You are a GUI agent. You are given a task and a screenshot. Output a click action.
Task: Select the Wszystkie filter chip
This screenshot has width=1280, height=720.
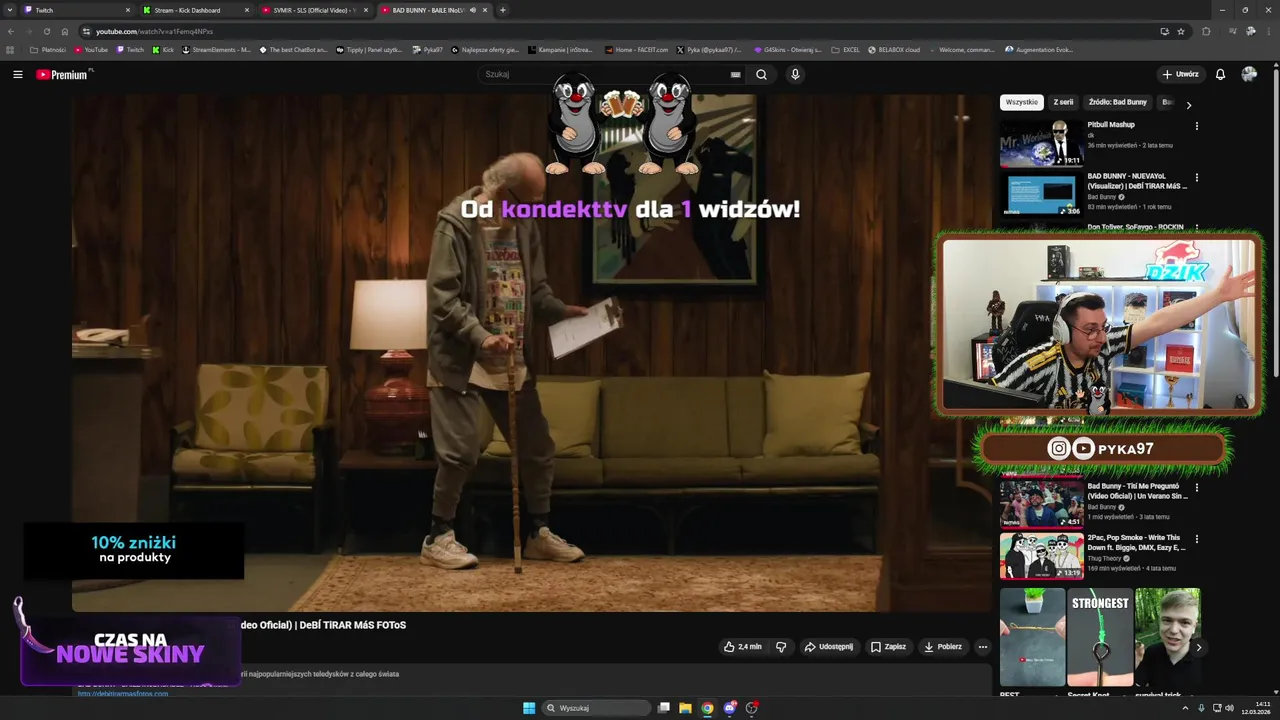coord(1022,102)
